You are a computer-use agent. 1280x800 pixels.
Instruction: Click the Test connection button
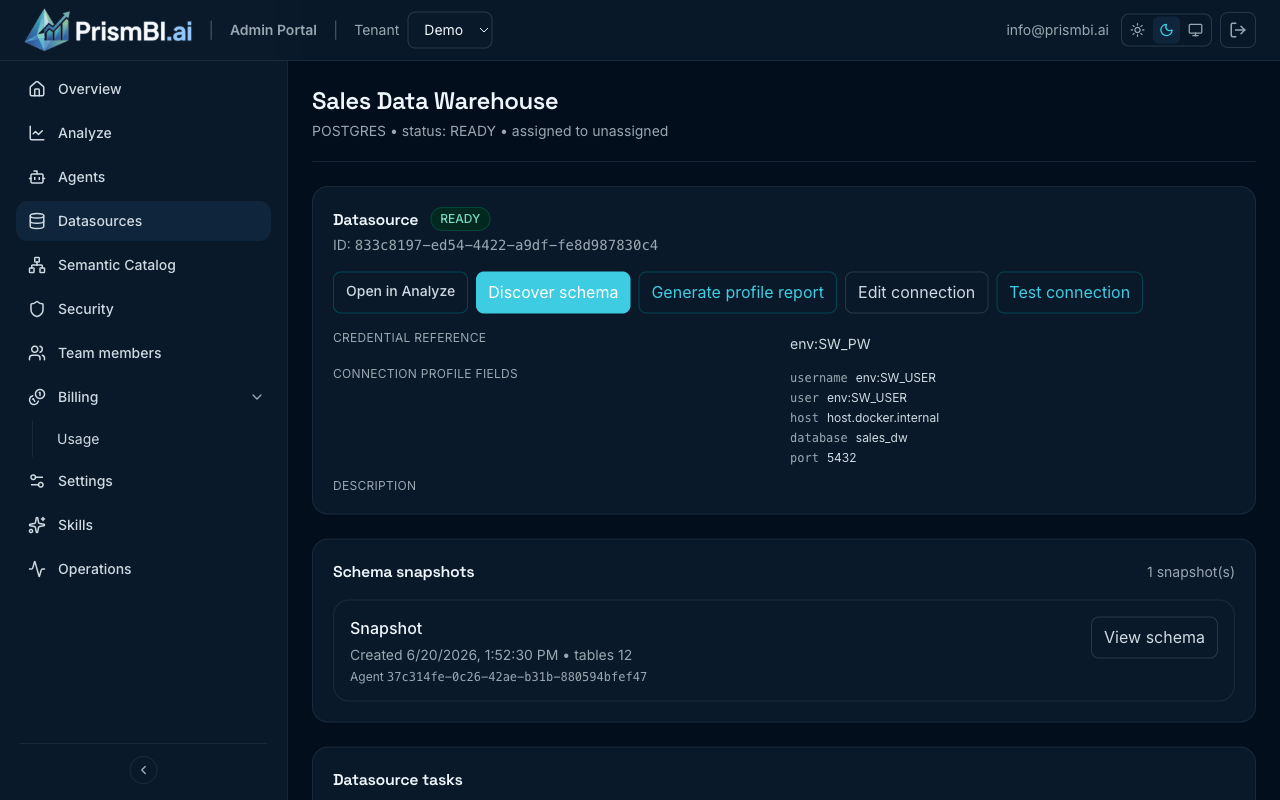click(x=1069, y=292)
